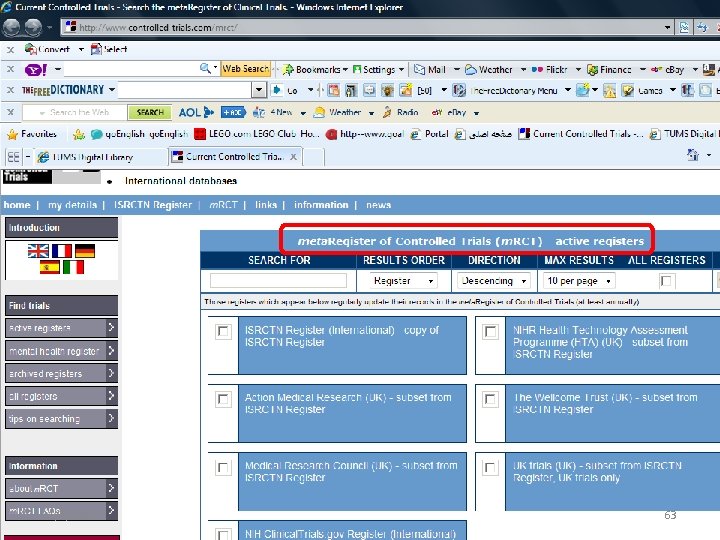Click Web Search button in Yahoo toolbar
This screenshot has height=540, width=720.
(x=246, y=69)
